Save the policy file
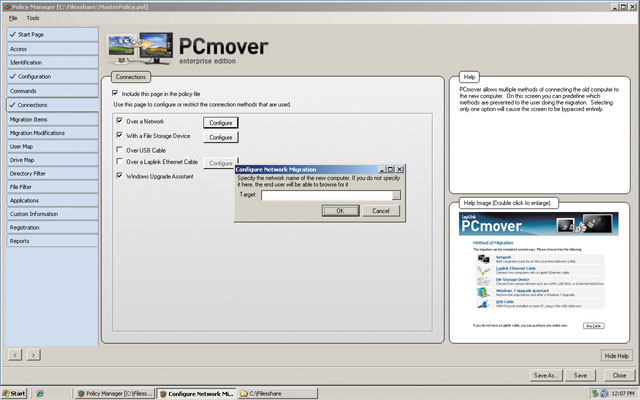The image size is (640, 400). click(x=580, y=376)
